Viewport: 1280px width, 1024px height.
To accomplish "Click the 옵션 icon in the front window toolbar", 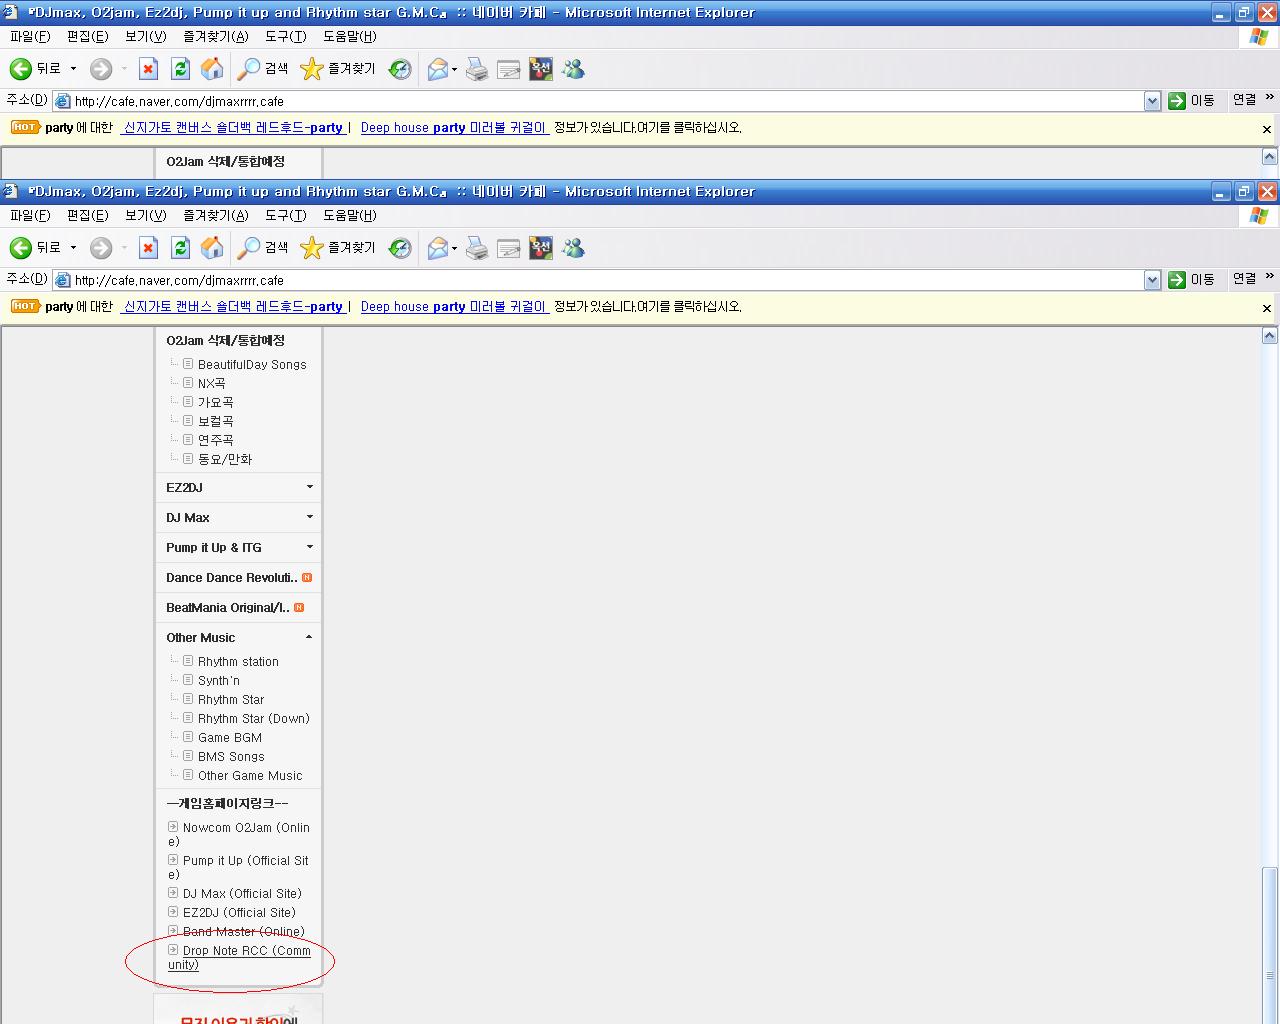I will (x=541, y=248).
